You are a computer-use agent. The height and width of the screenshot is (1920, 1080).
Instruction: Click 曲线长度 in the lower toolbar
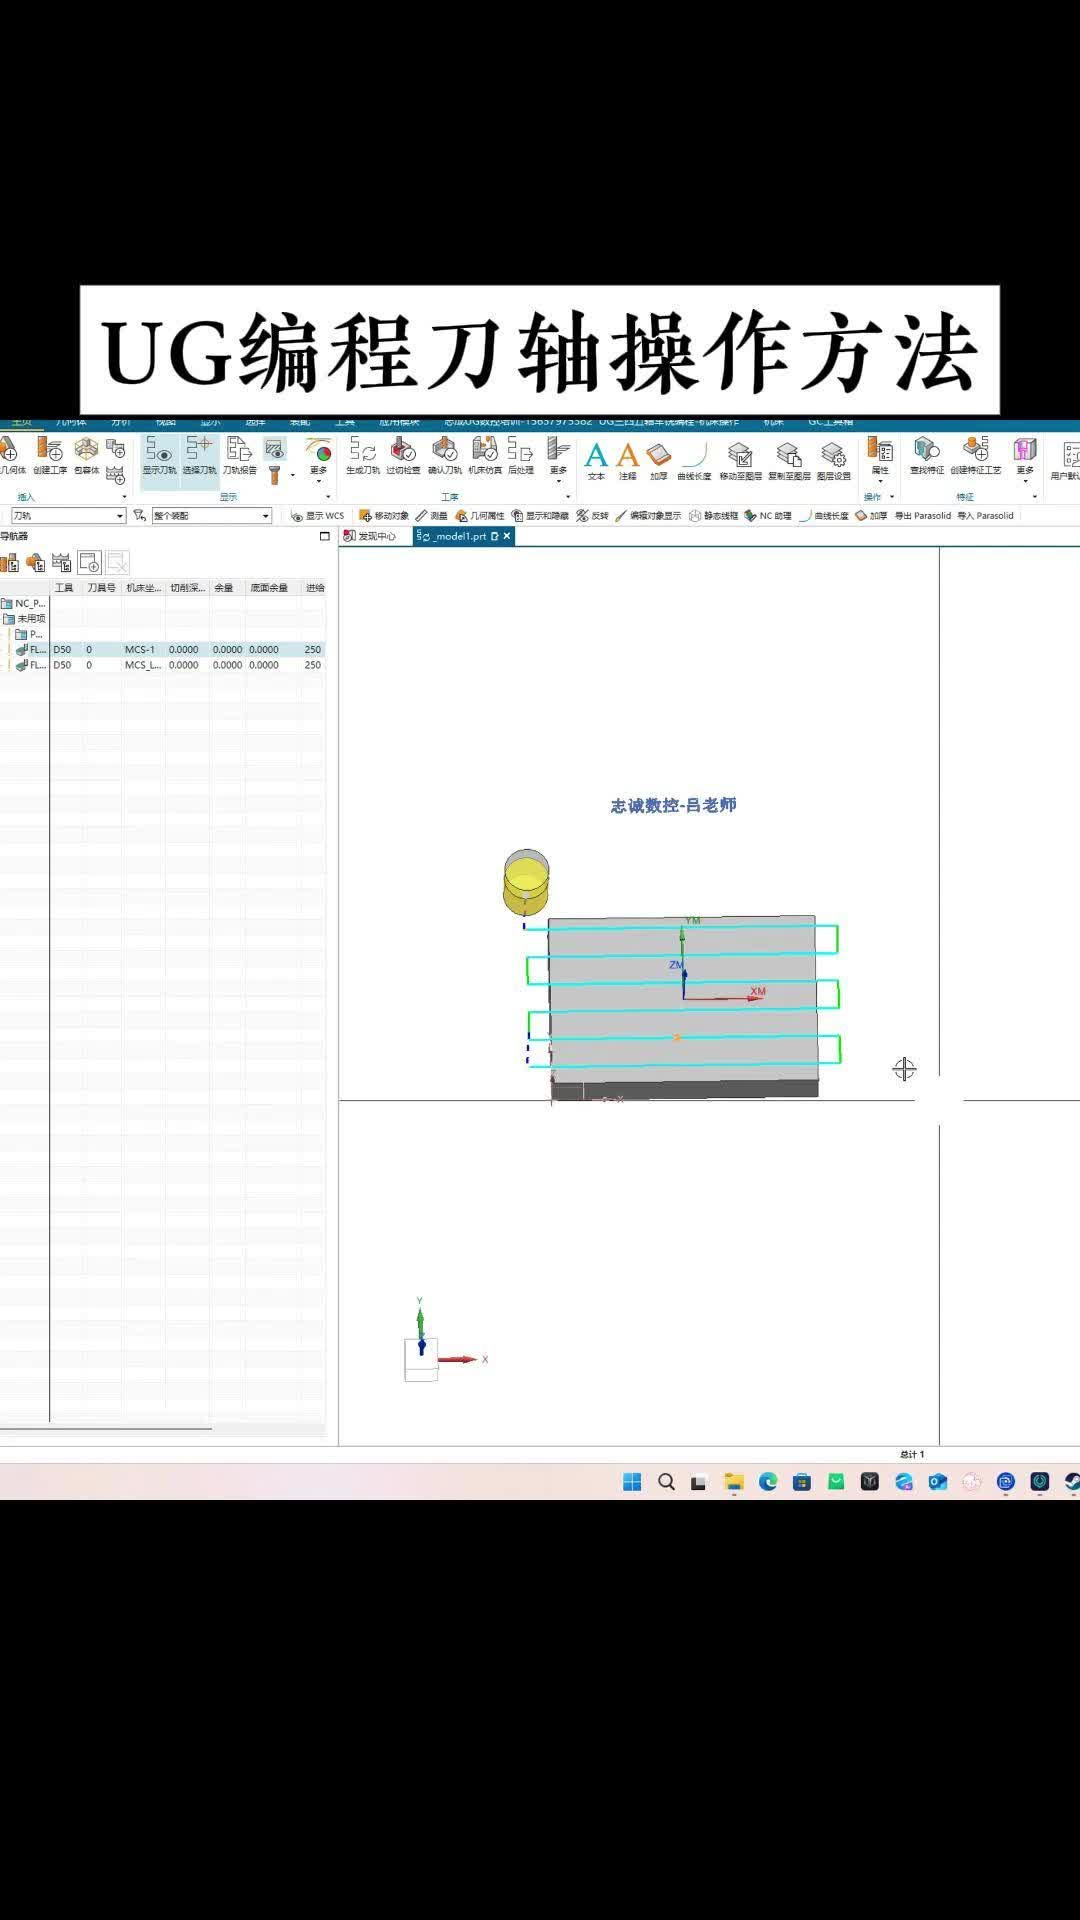824,516
